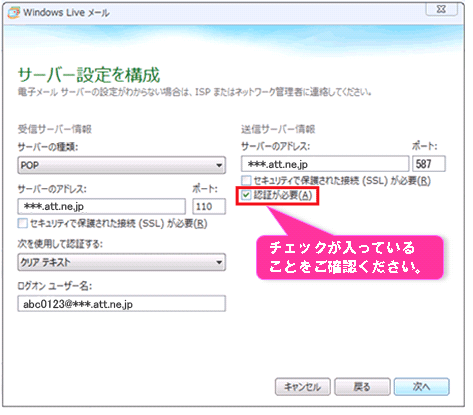Click the pink callout confirmation note
Image resolution: width=473 pixels, height=415 pixels.
click(350, 257)
